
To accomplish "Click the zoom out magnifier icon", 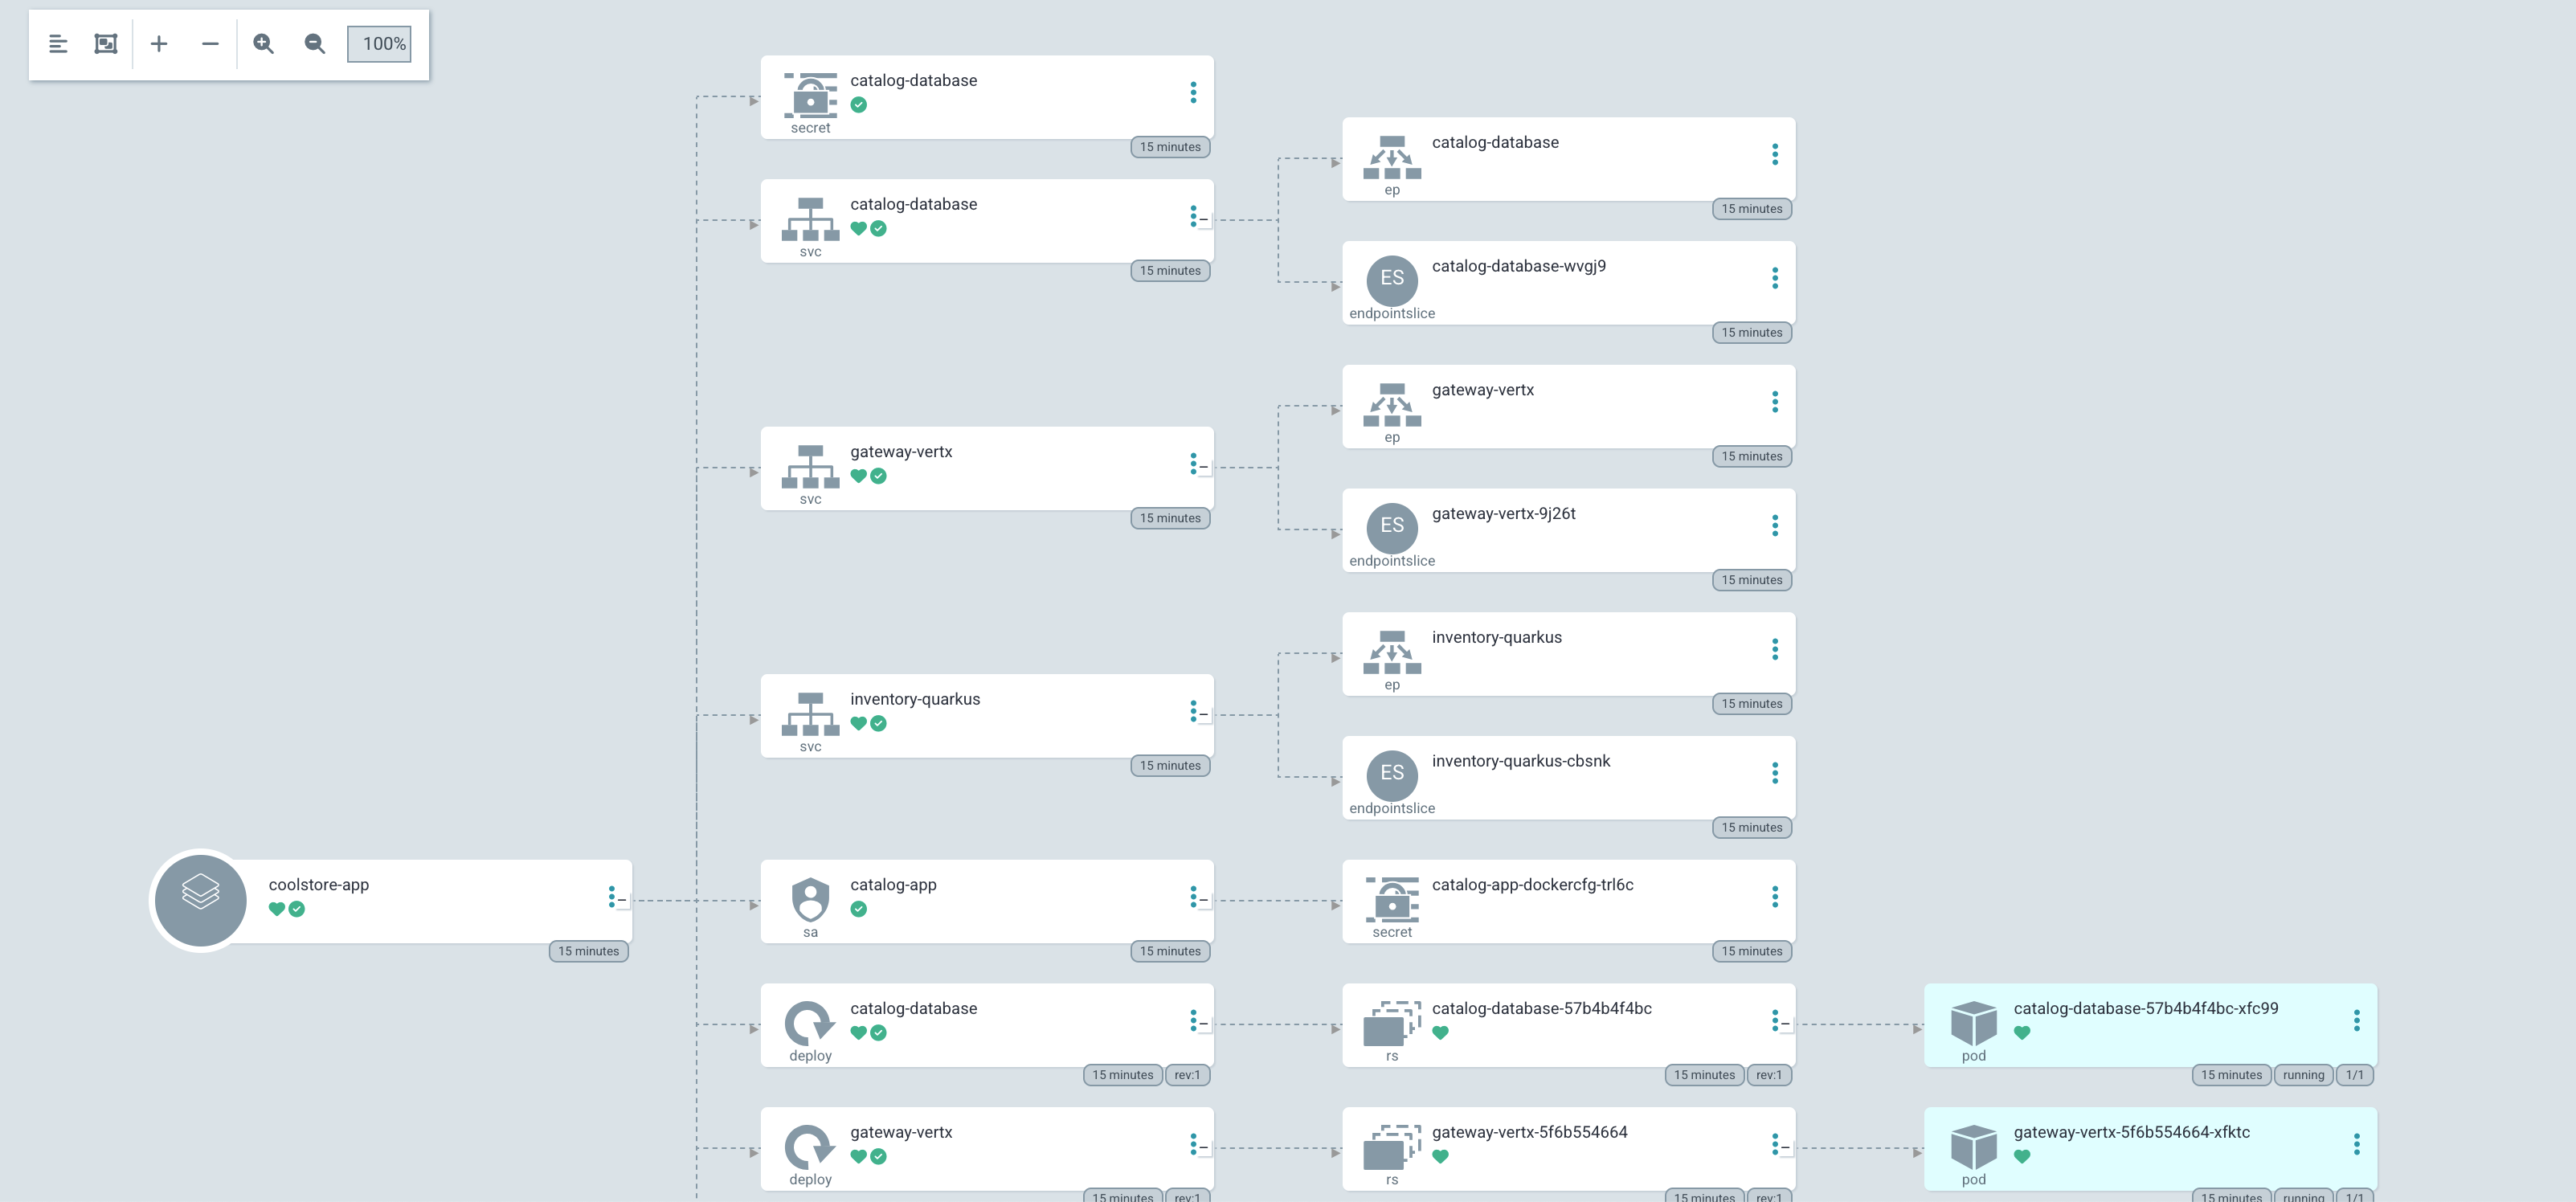I will tap(315, 44).
